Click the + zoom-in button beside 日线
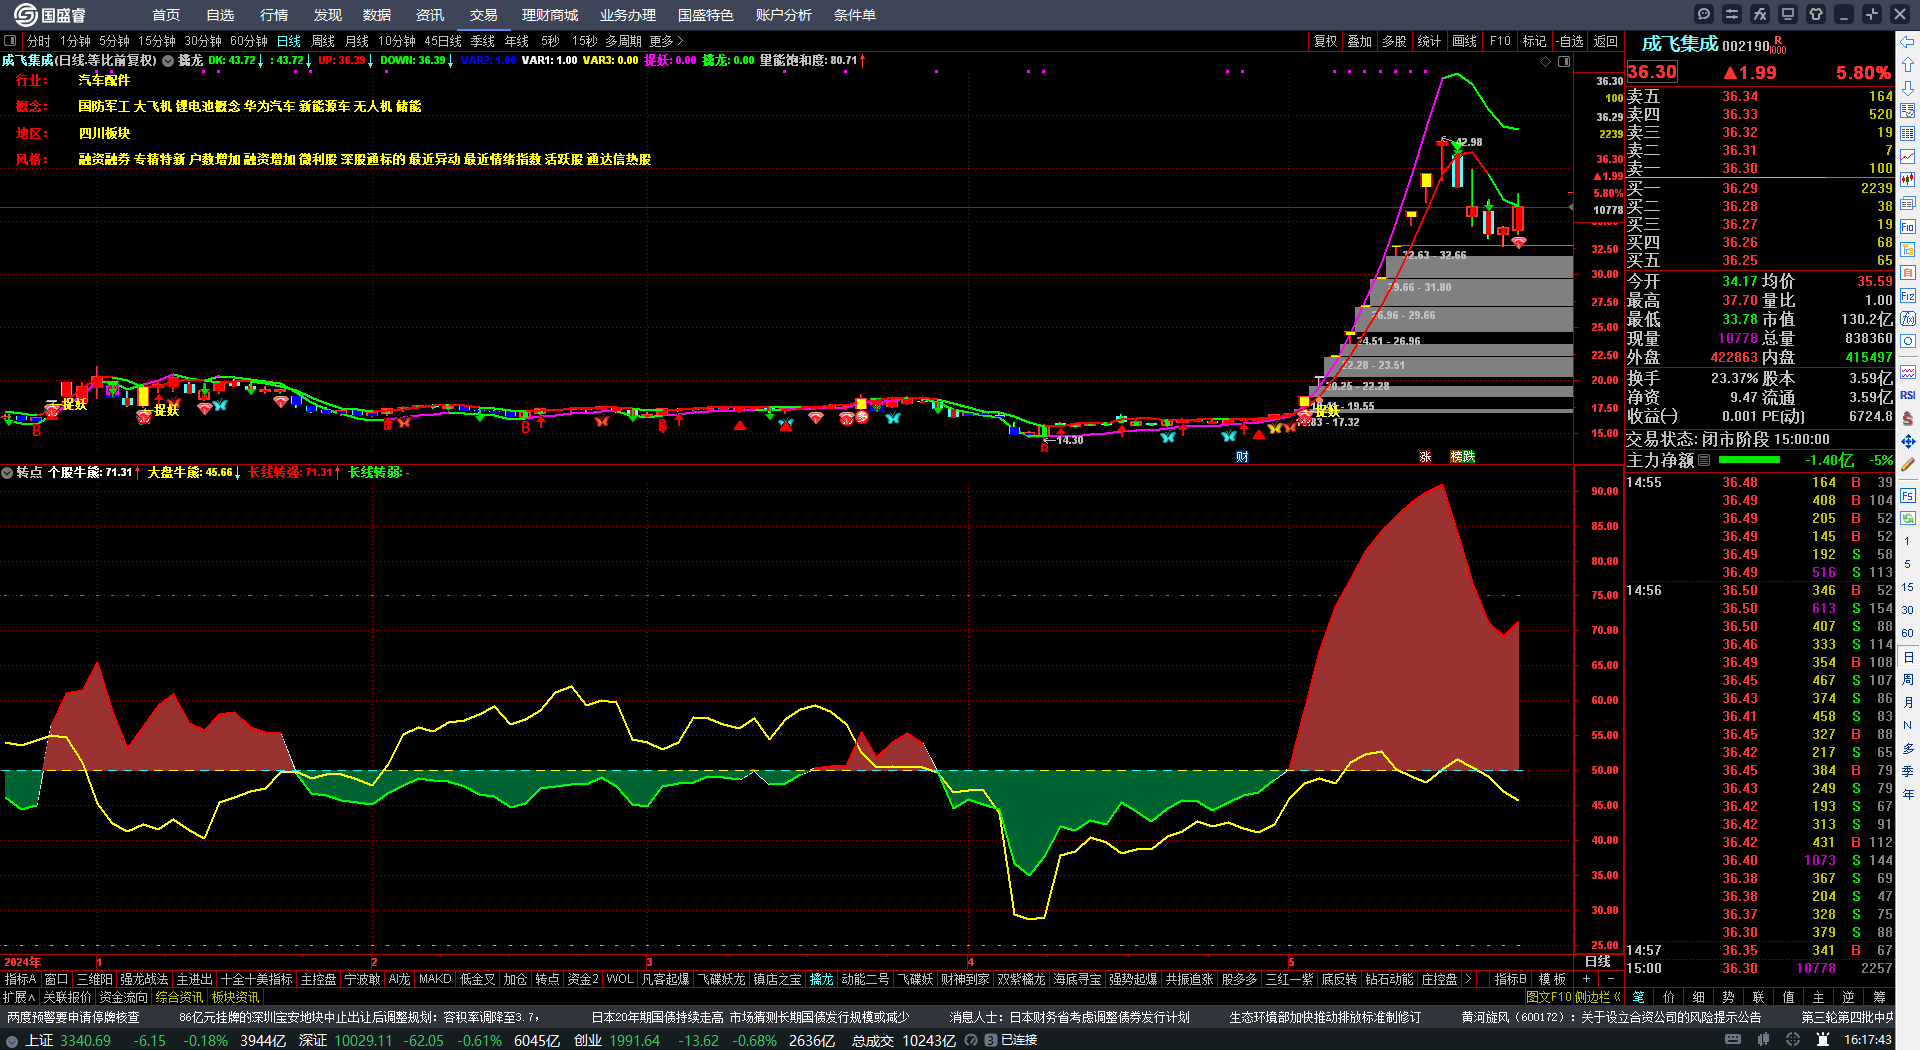Screen dimensions: 1920x1050 click(x=1586, y=979)
